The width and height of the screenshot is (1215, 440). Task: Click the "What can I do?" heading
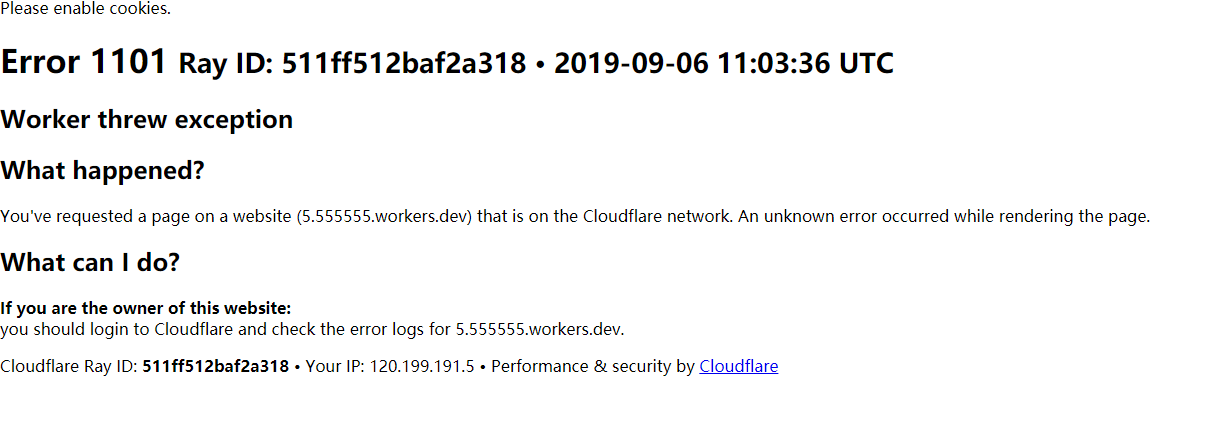point(90,263)
